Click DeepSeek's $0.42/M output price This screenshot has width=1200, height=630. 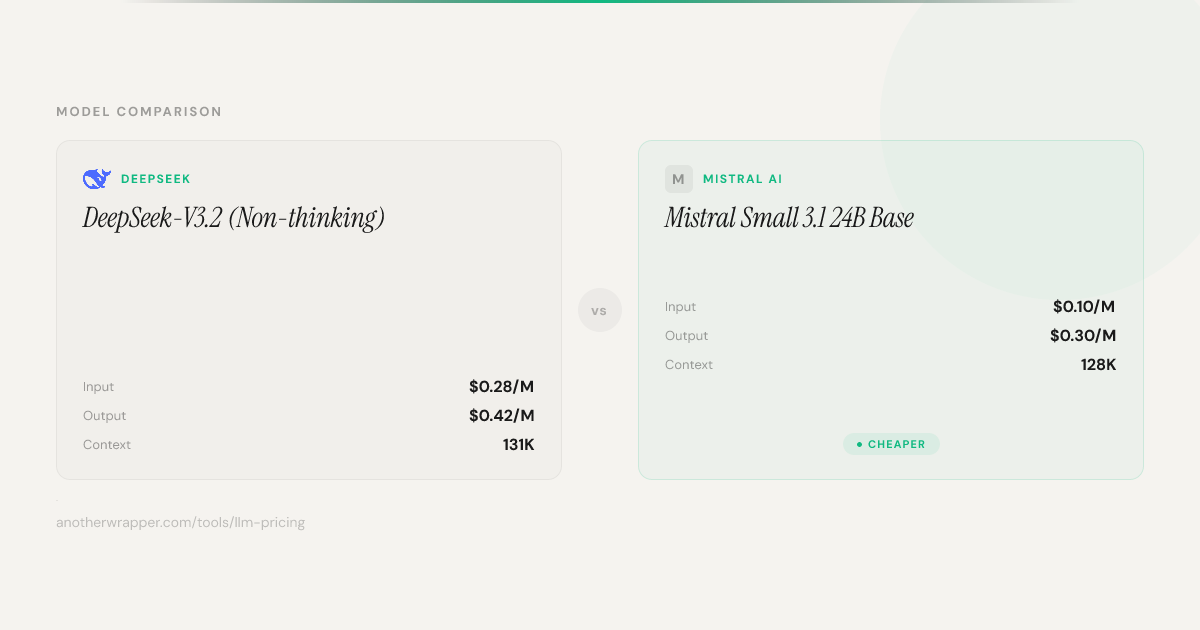point(501,416)
